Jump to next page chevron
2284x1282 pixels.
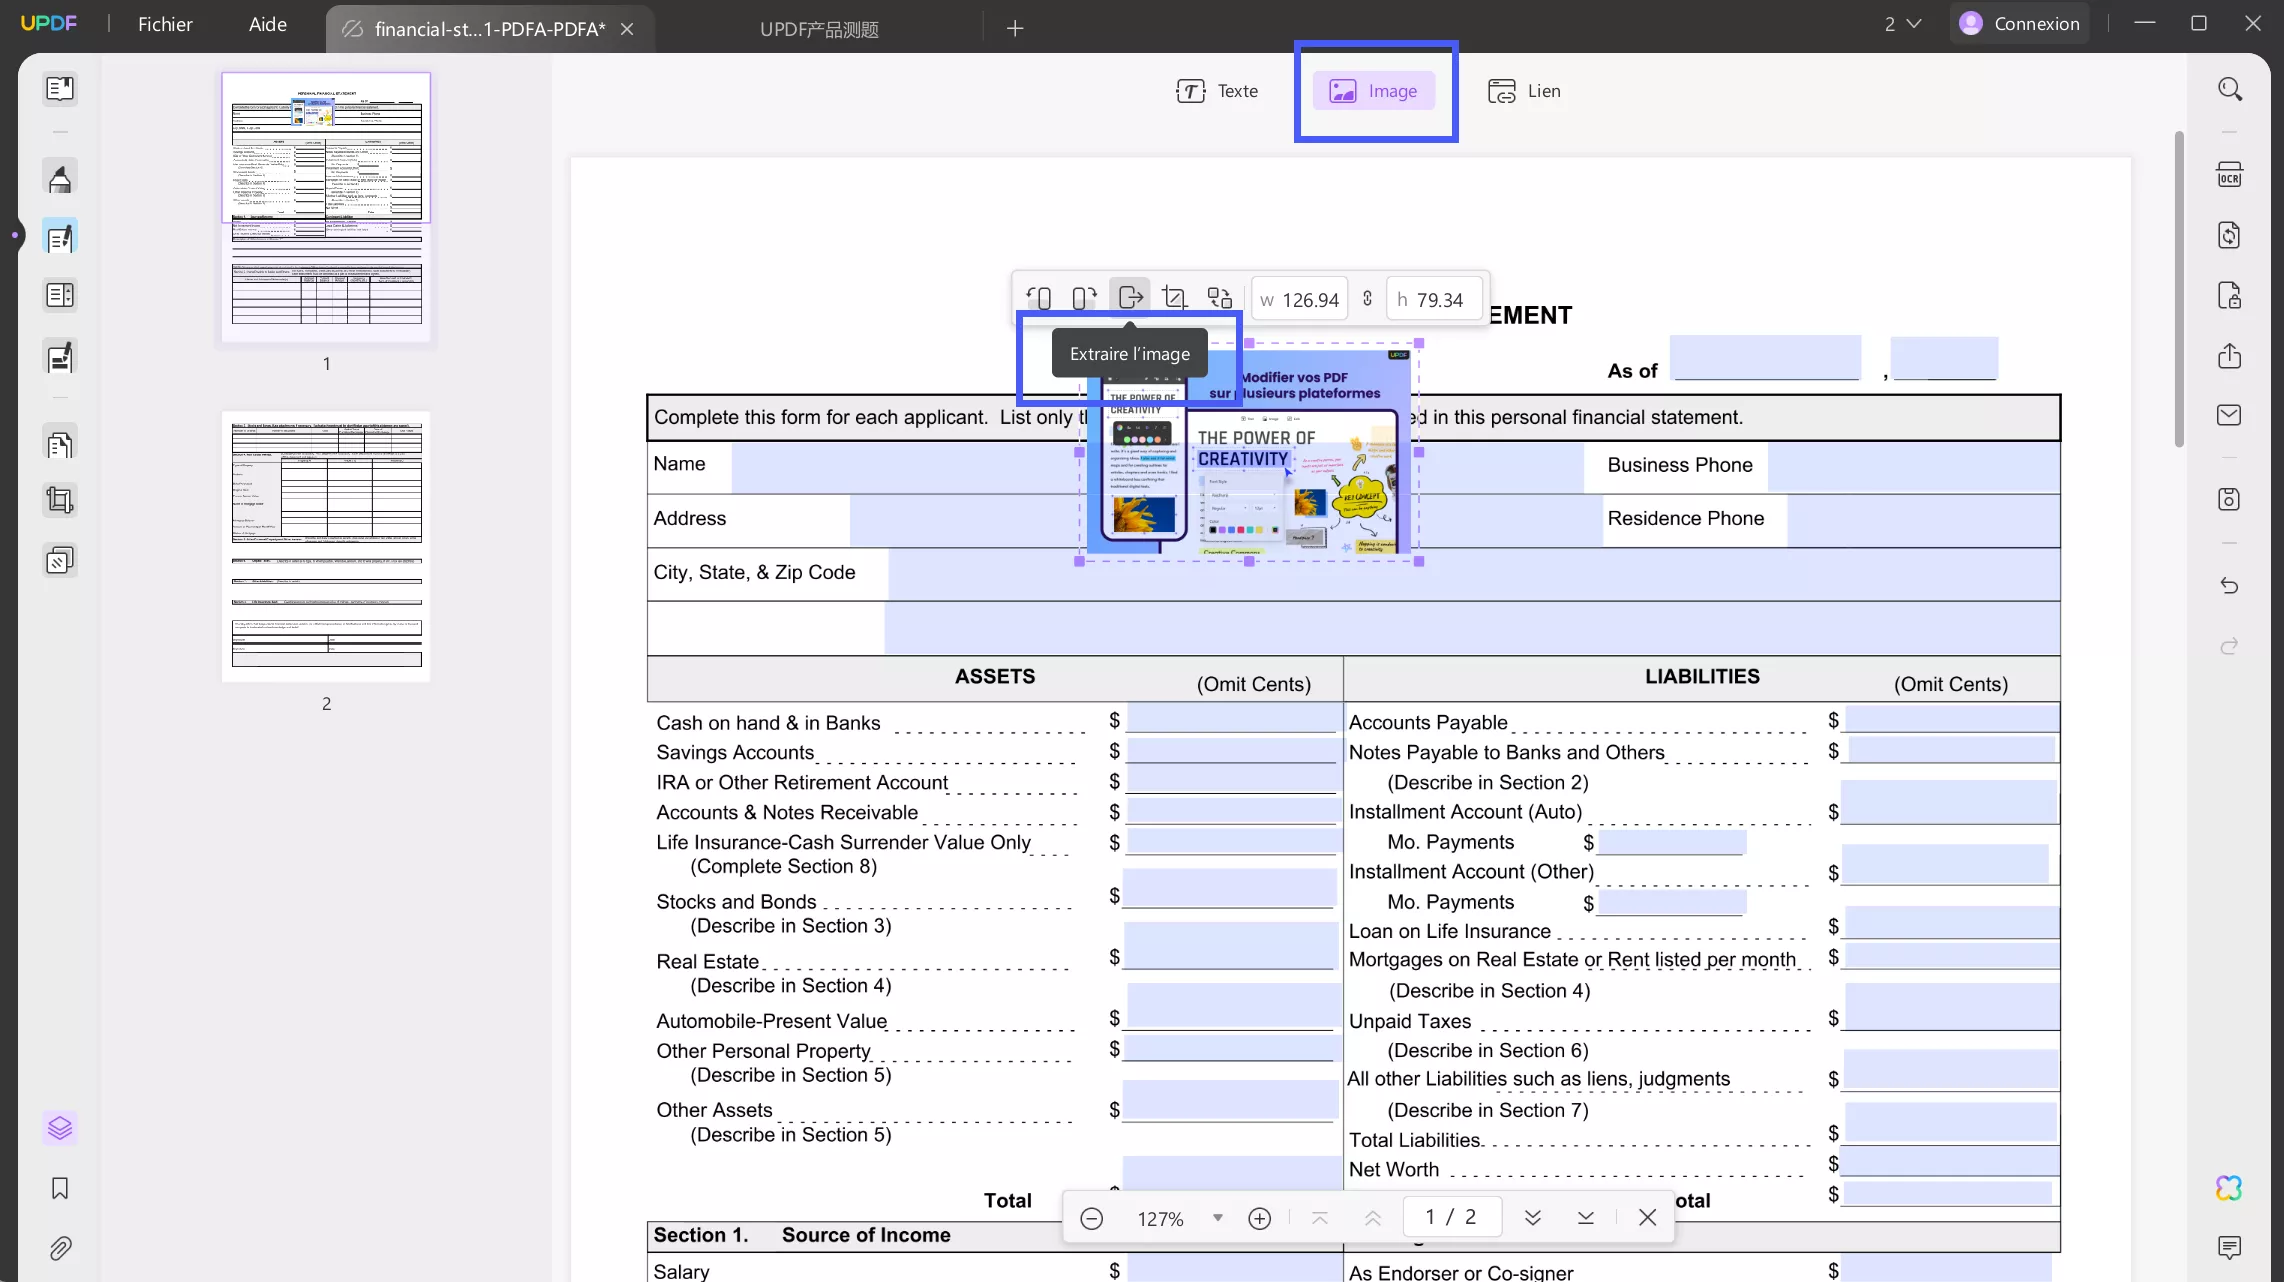tap(1532, 1218)
